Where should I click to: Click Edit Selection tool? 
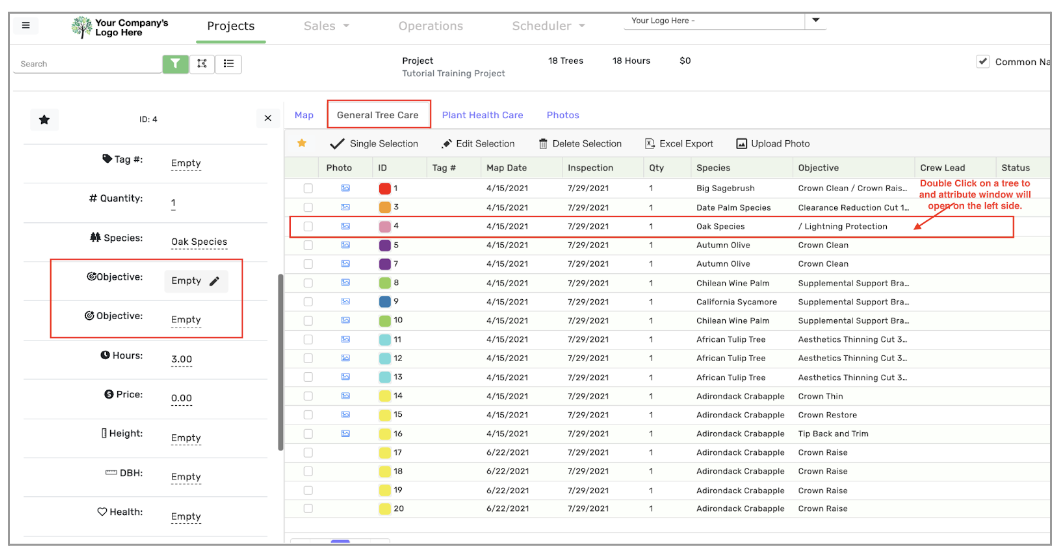(477, 143)
